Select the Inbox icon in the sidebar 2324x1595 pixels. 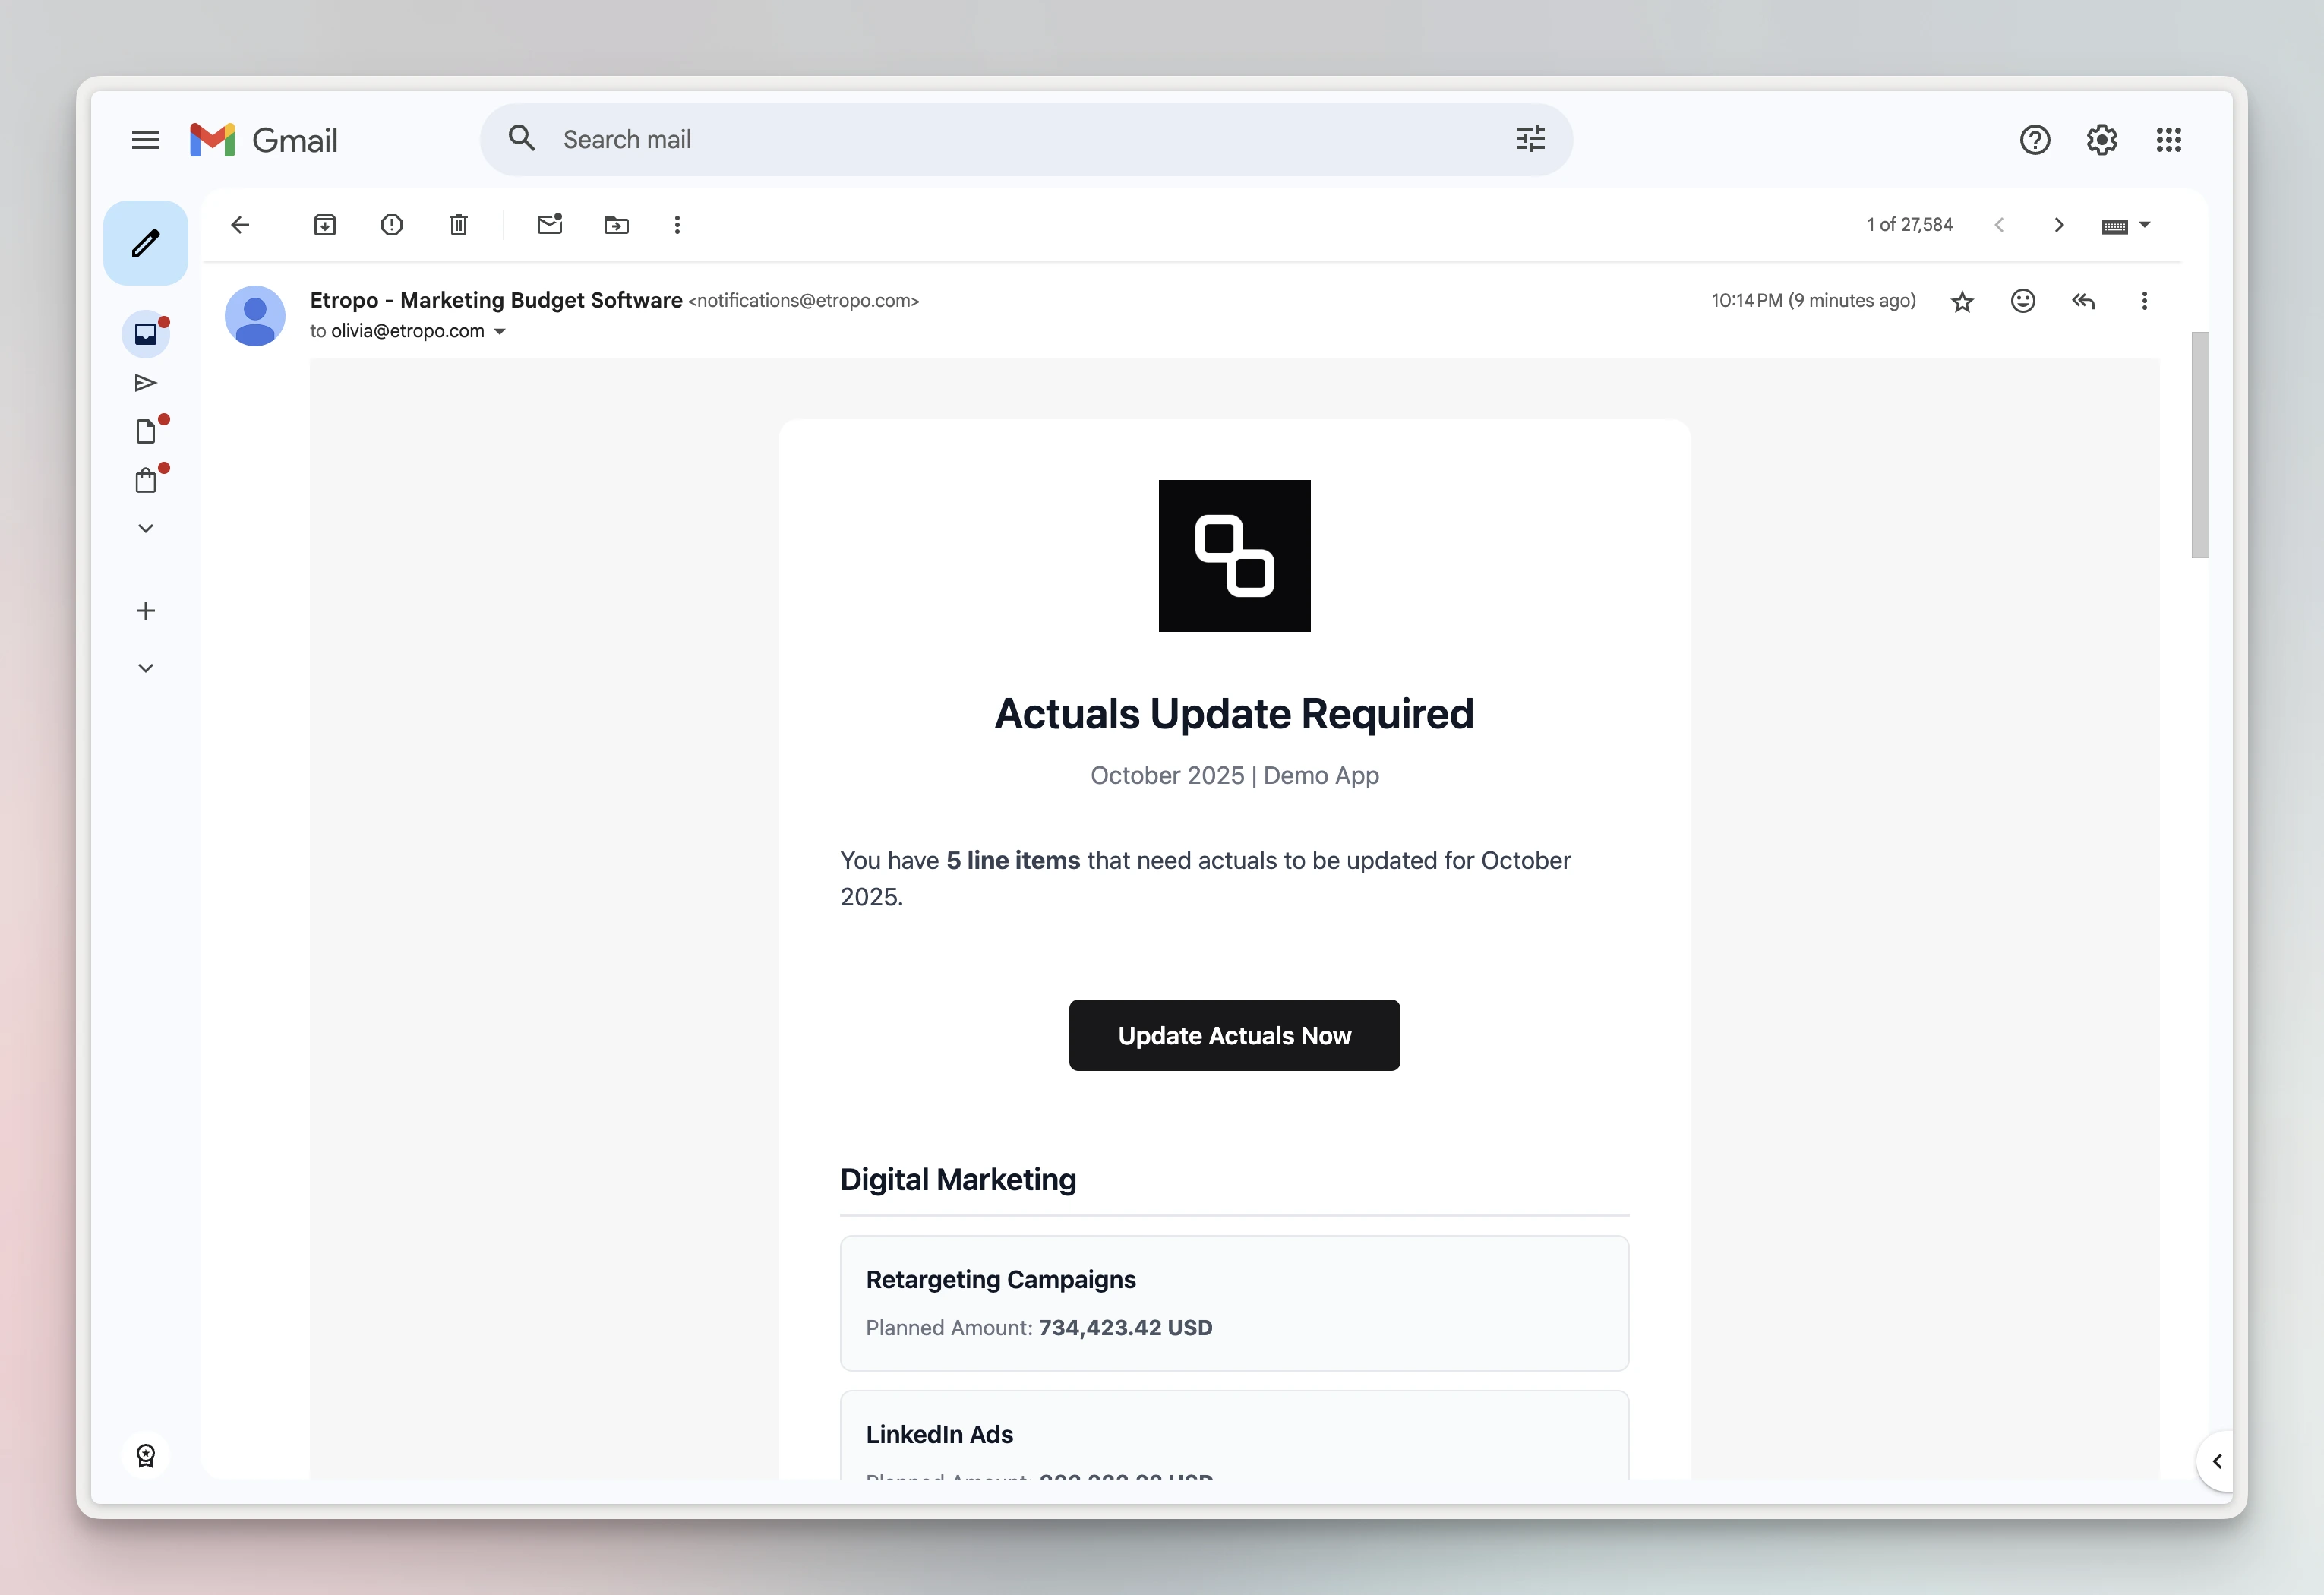click(x=146, y=334)
